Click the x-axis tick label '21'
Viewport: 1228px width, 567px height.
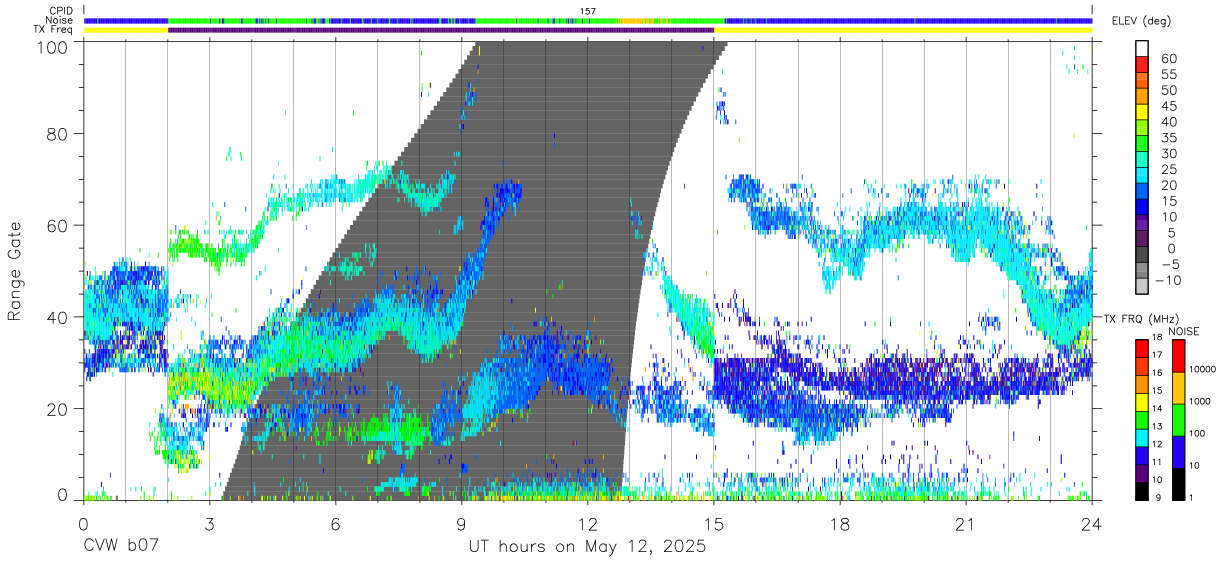tap(966, 524)
